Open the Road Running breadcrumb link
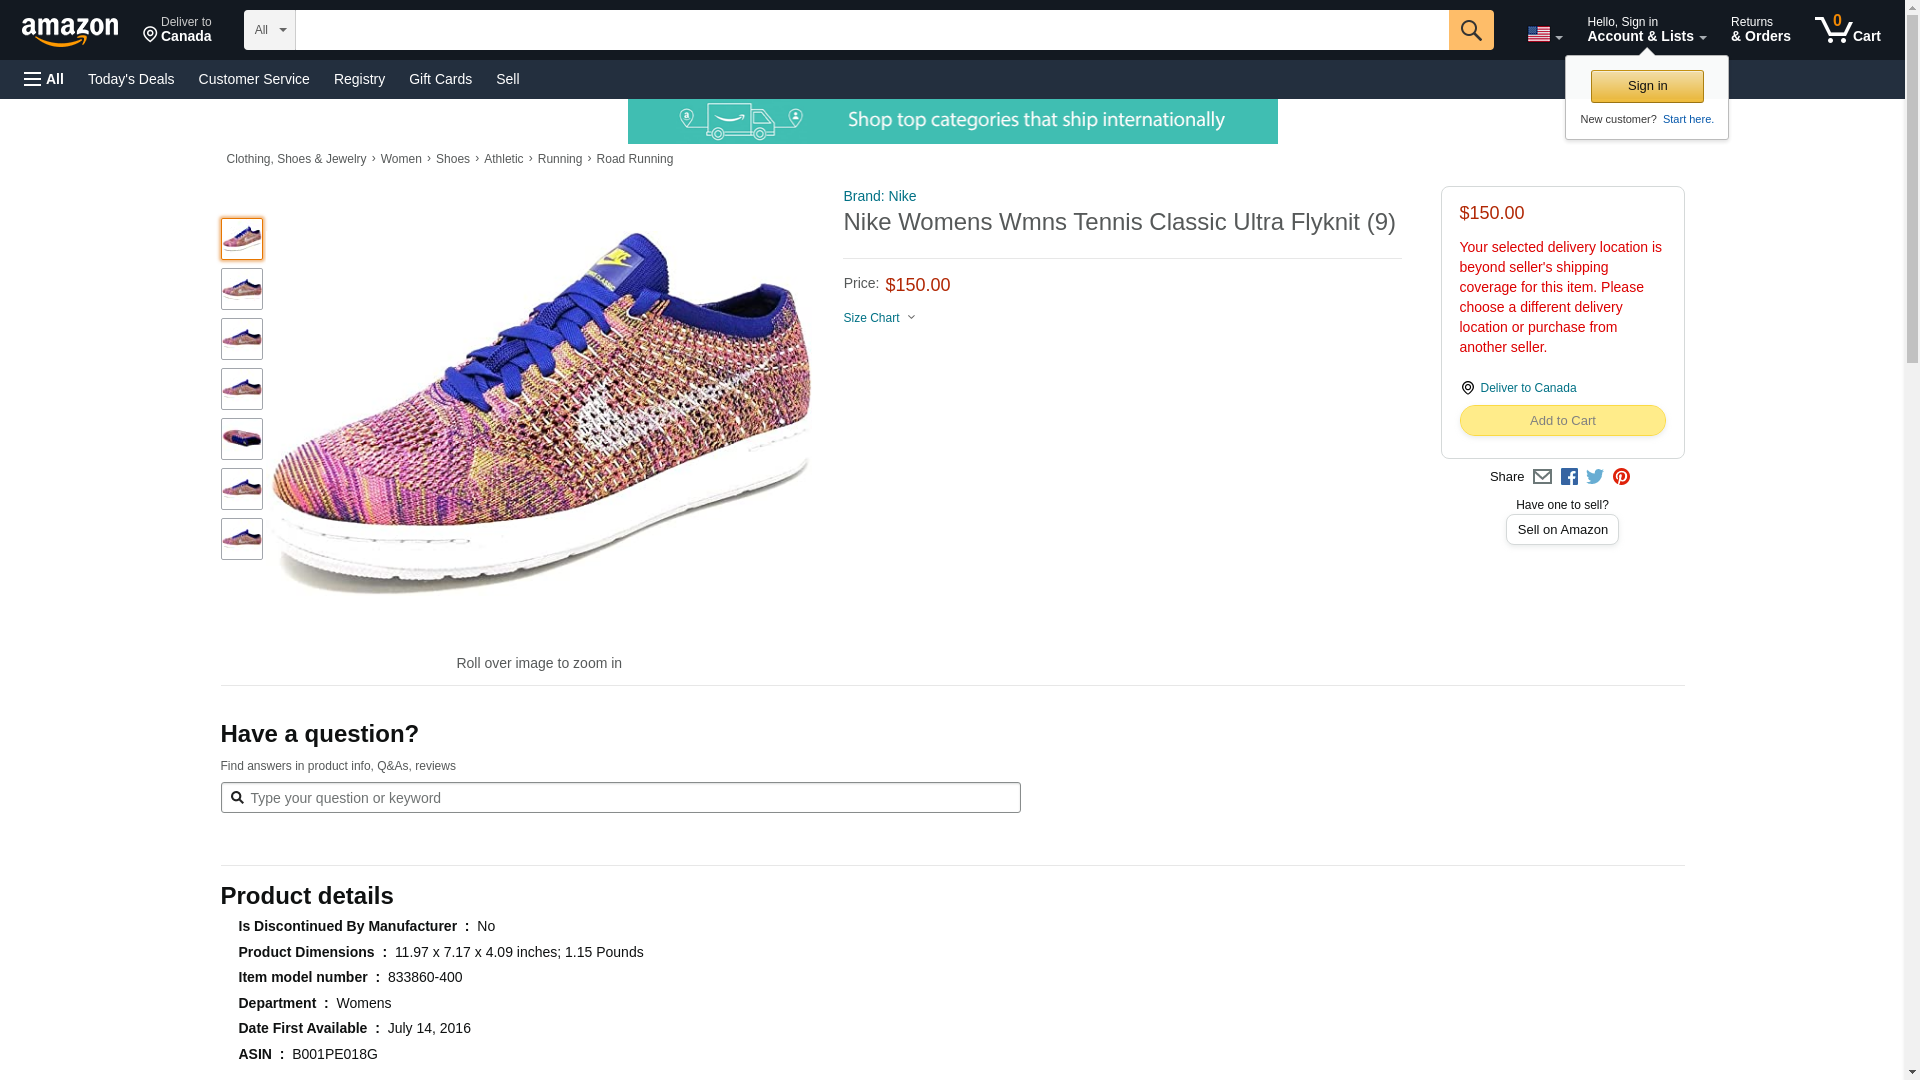The width and height of the screenshot is (1920, 1080). click(634, 159)
